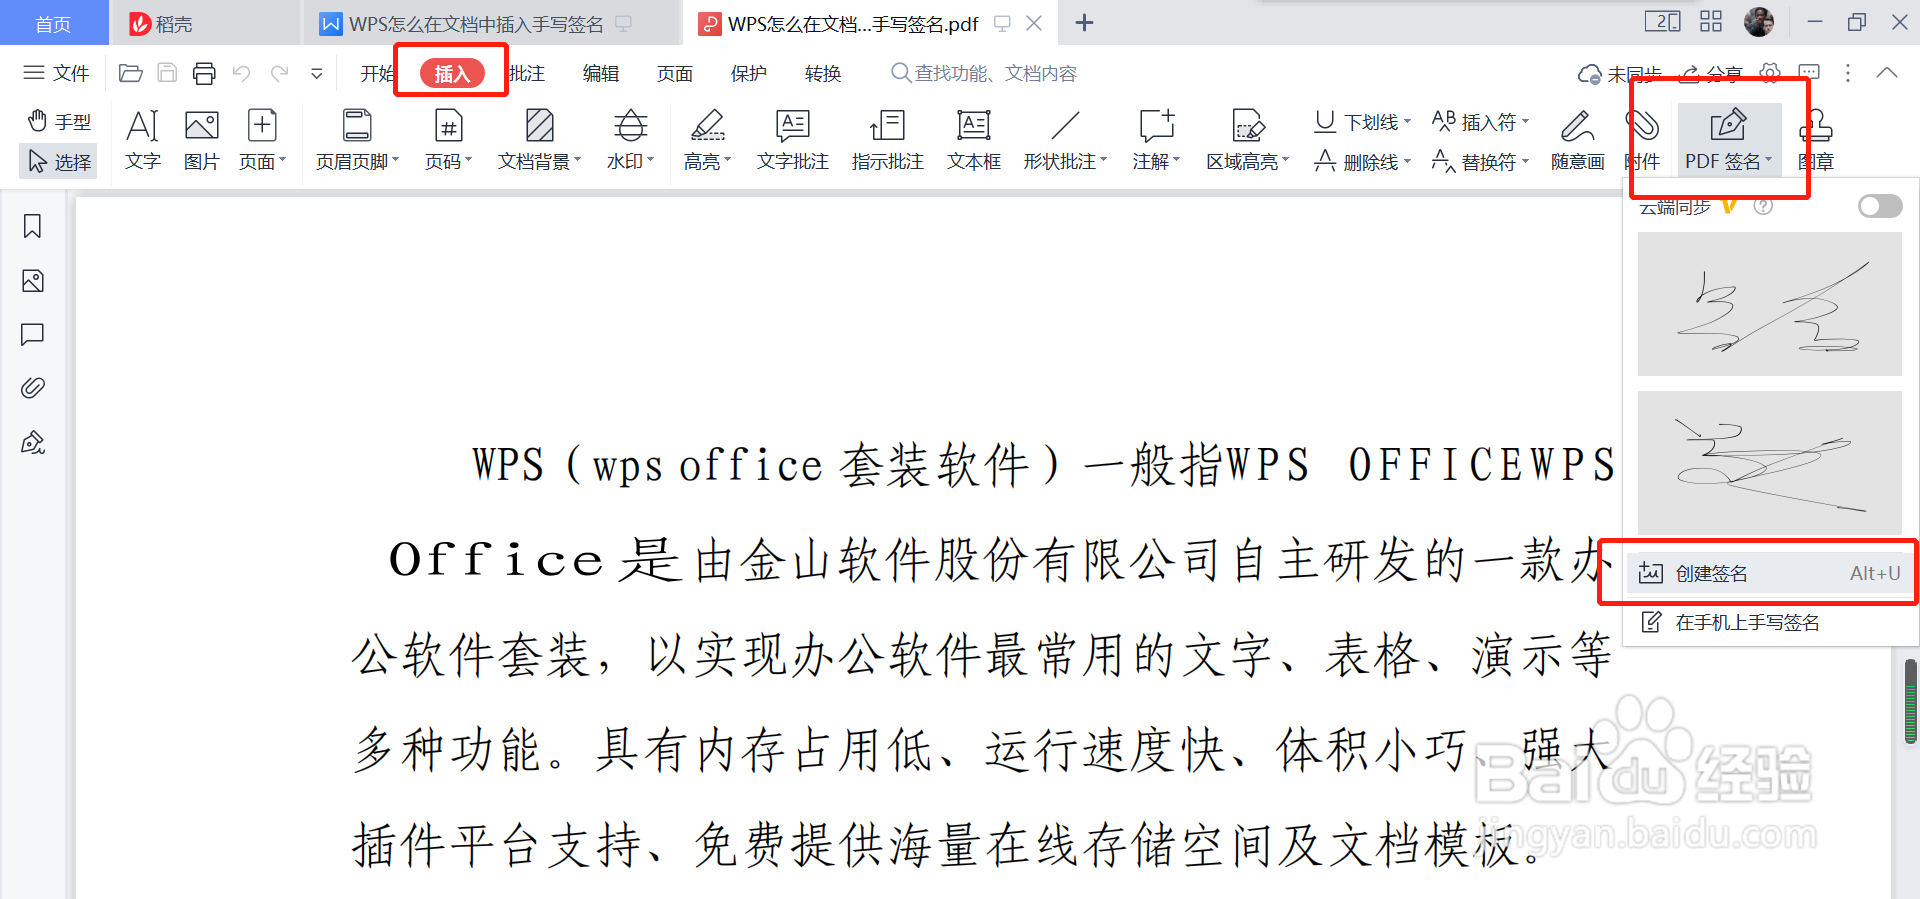The width and height of the screenshot is (1920, 899).
Task: Insert text with the 文字 tool
Action: [142, 140]
